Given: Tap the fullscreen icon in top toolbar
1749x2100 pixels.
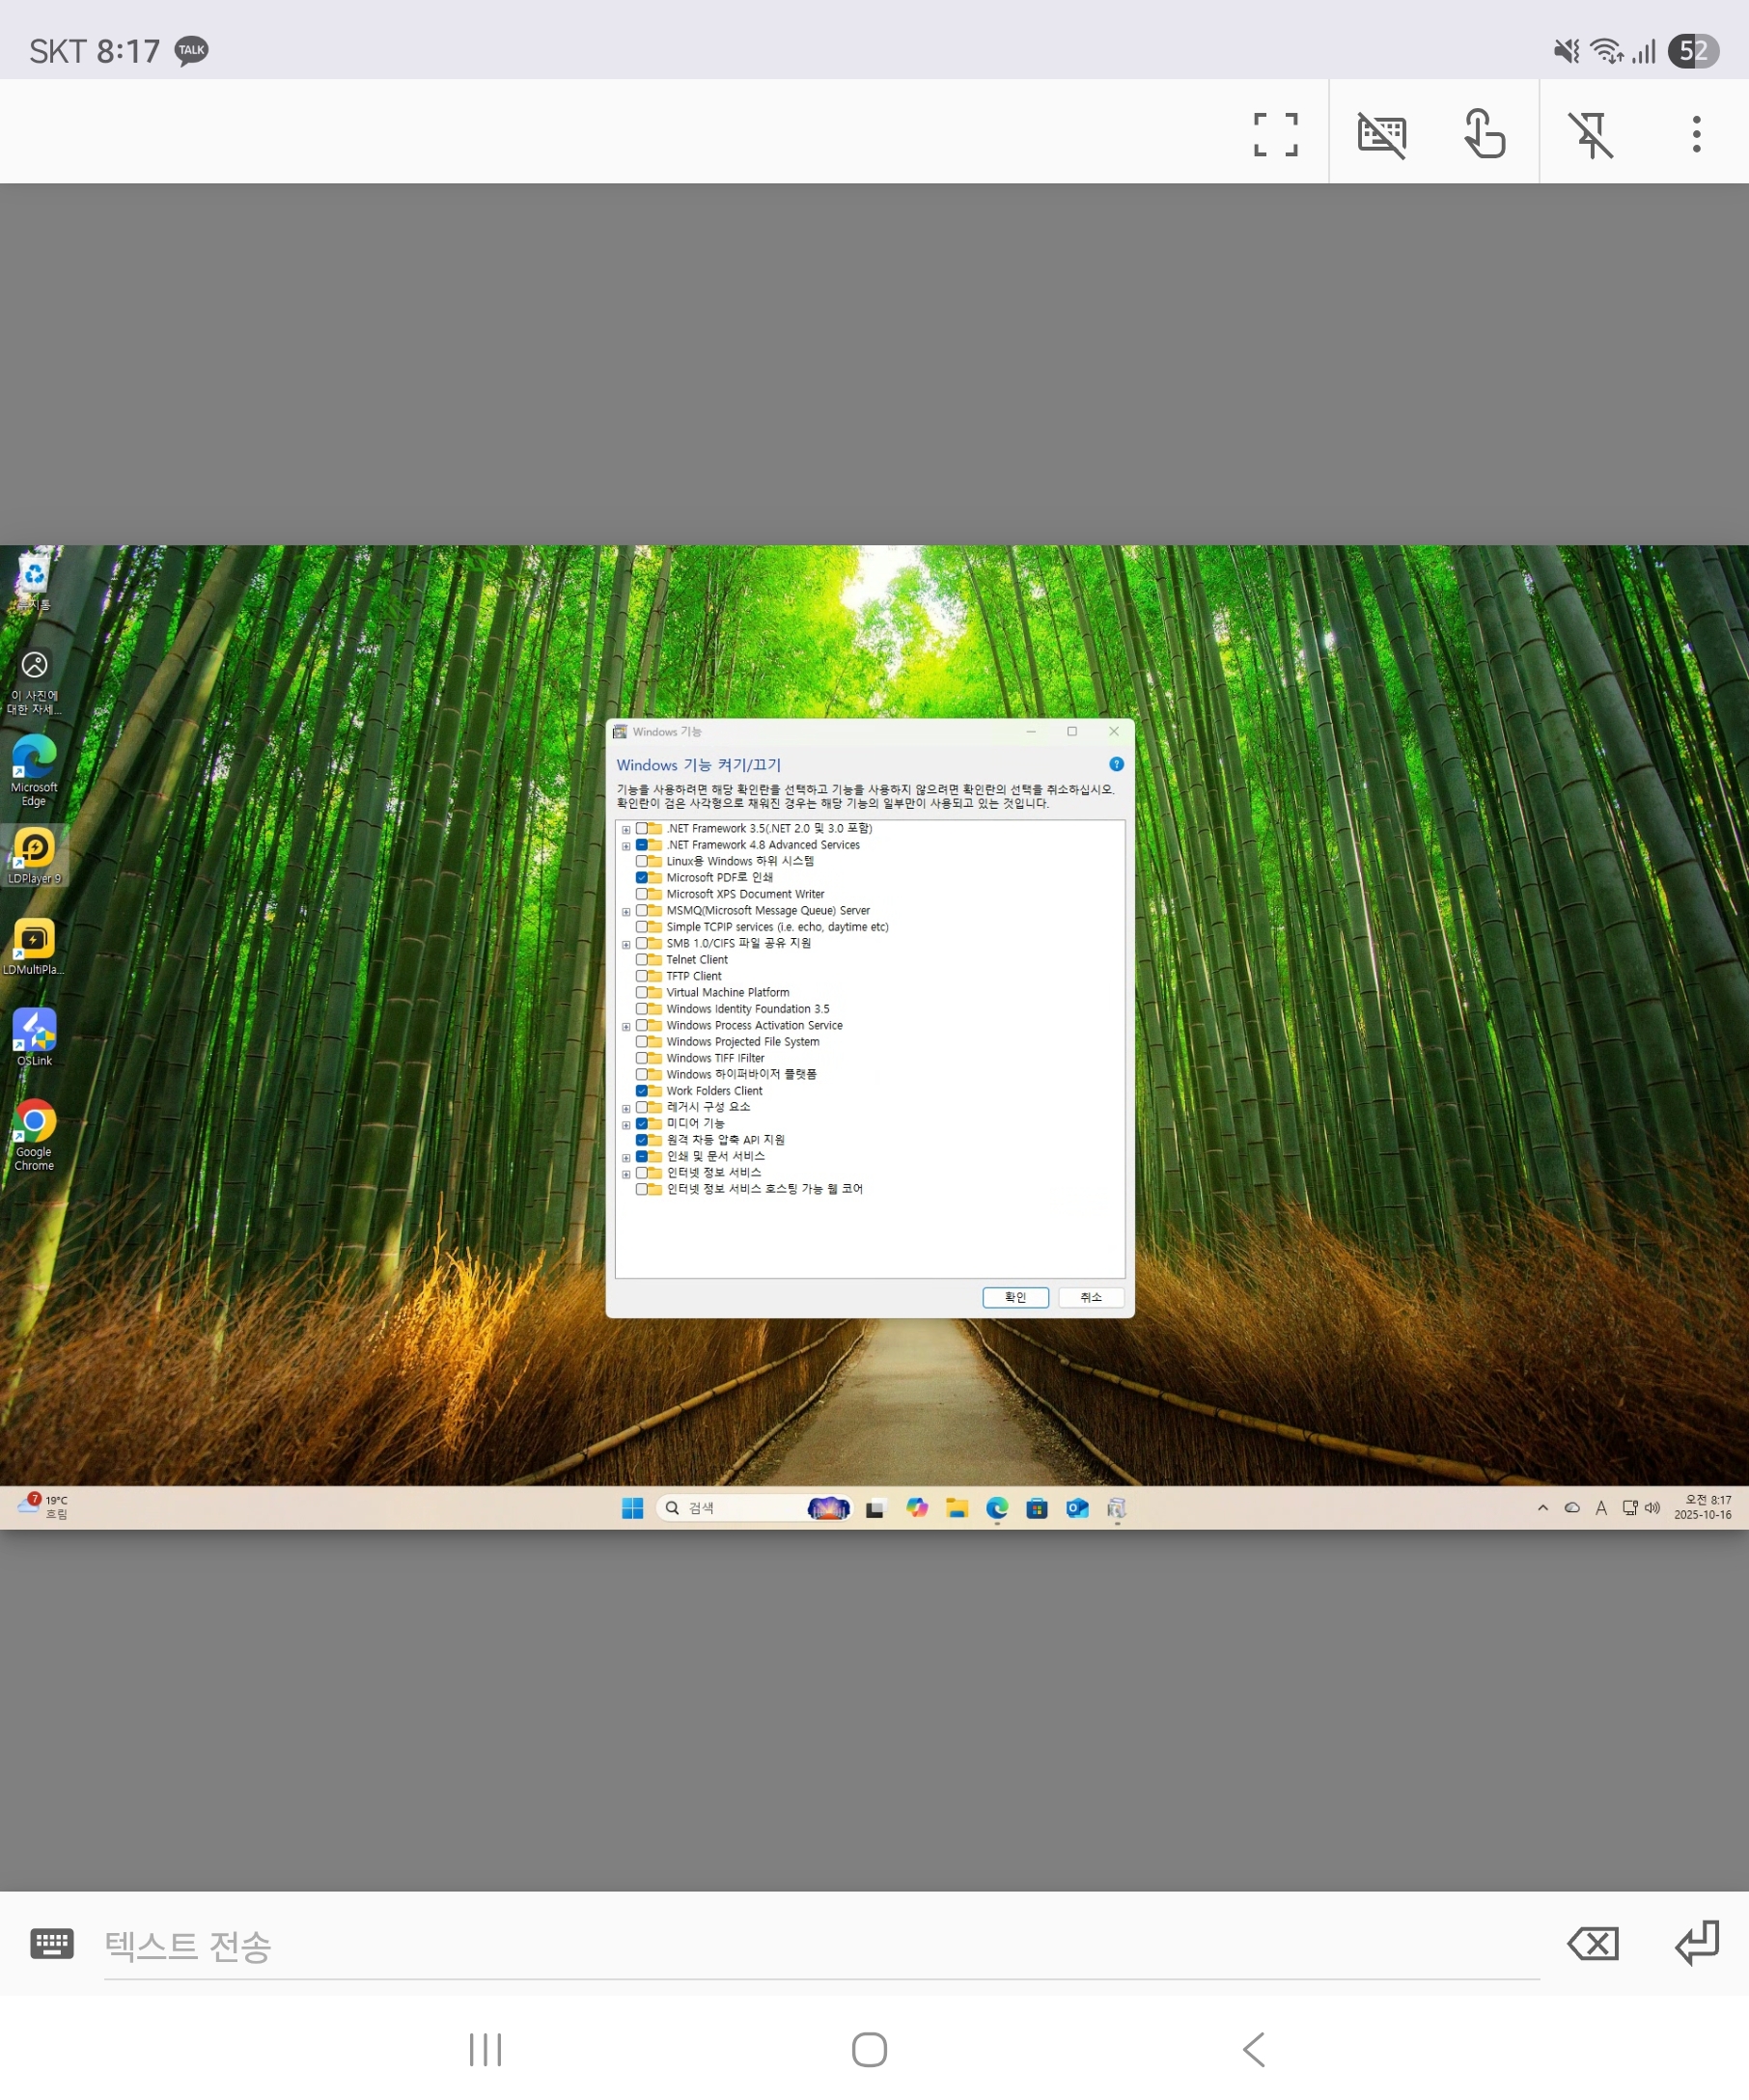Looking at the screenshot, I should [1275, 134].
